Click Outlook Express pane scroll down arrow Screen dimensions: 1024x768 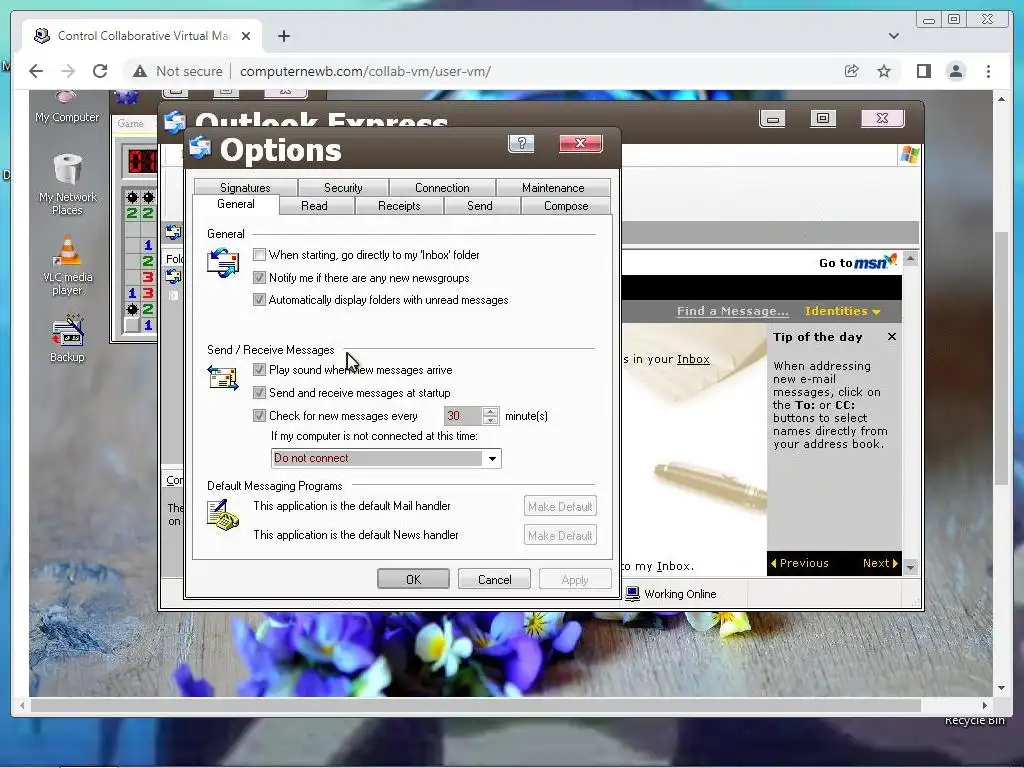910,568
